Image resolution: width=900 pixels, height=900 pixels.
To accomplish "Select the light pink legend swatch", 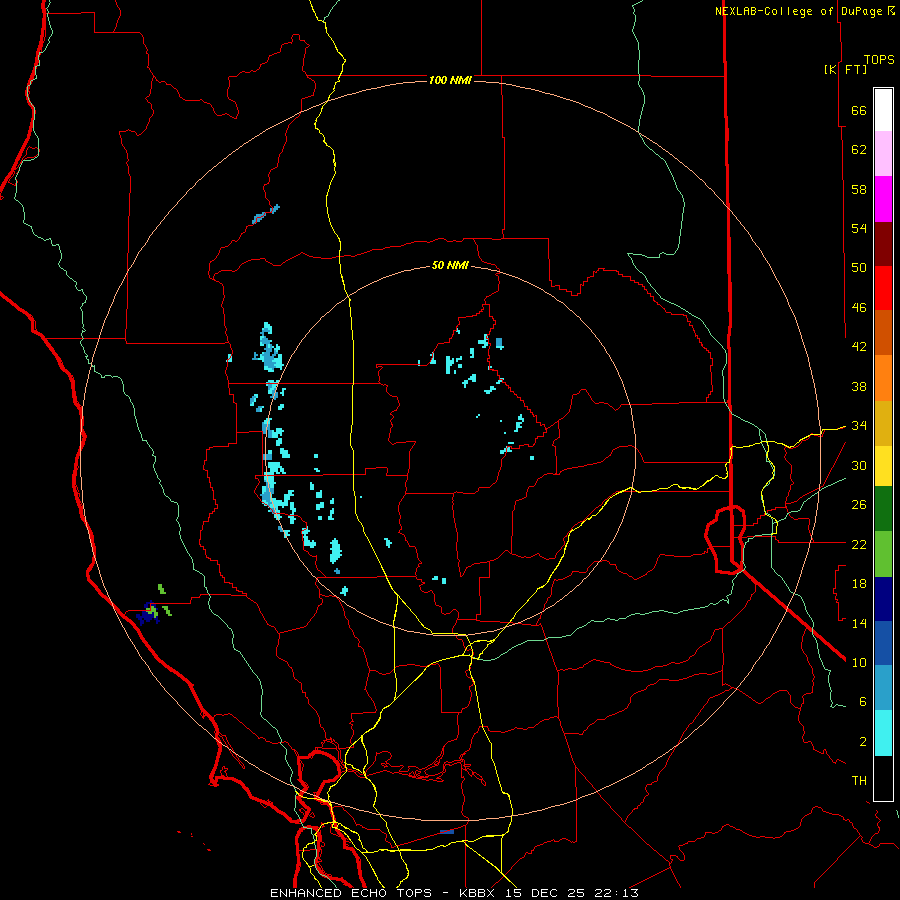I will pyautogui.click(x=883, y=154).
